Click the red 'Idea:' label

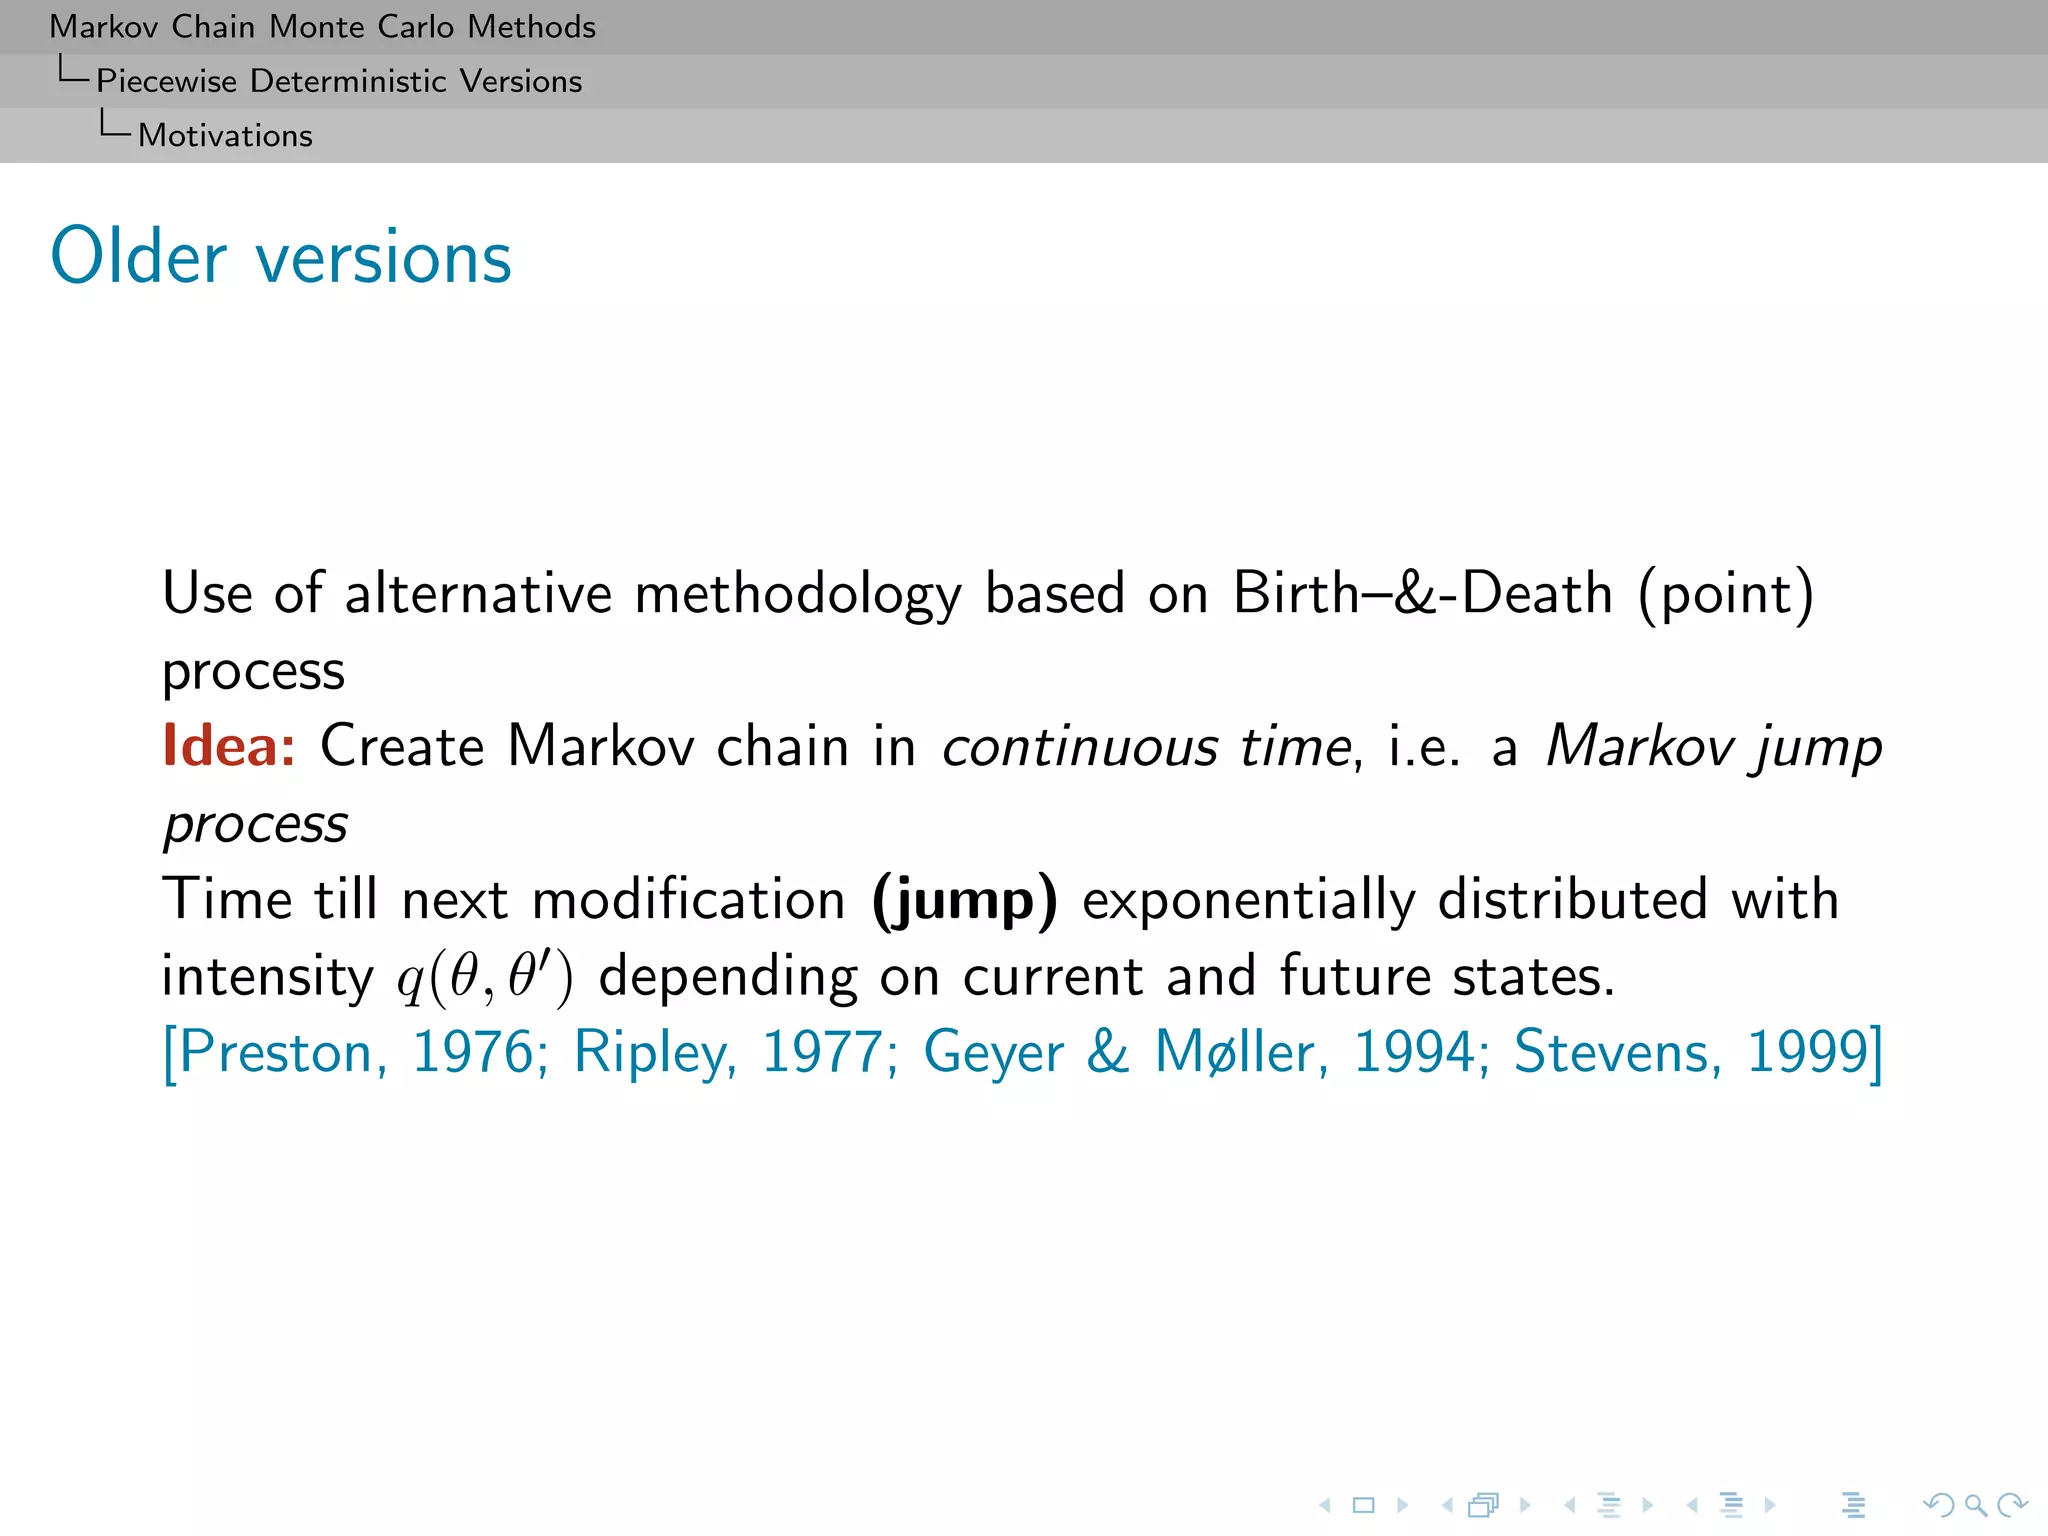coord(229,746)
